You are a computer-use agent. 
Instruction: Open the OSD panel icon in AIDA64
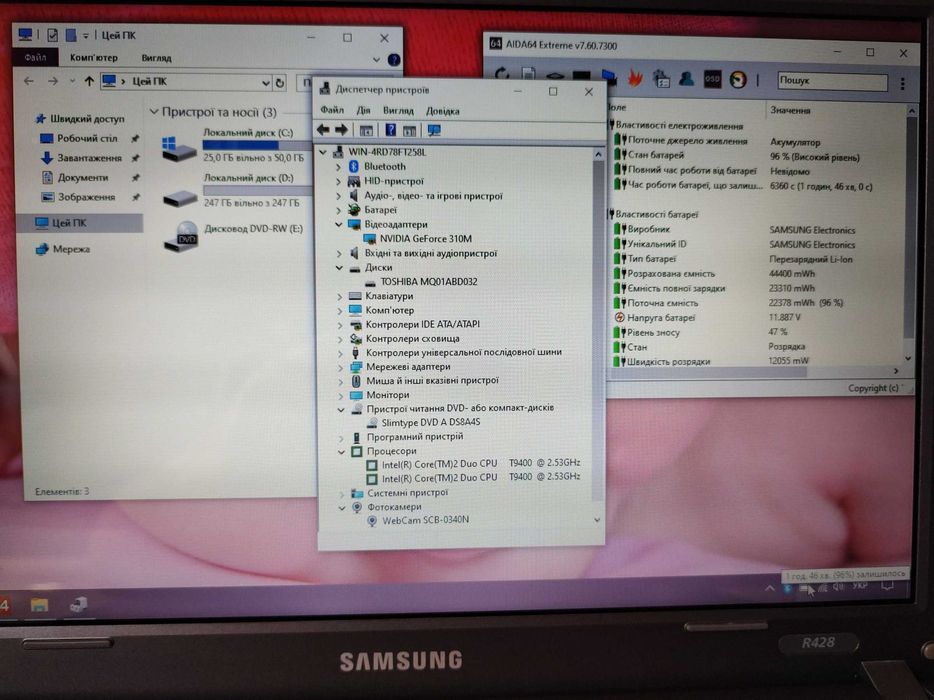(x=712, y=79)
